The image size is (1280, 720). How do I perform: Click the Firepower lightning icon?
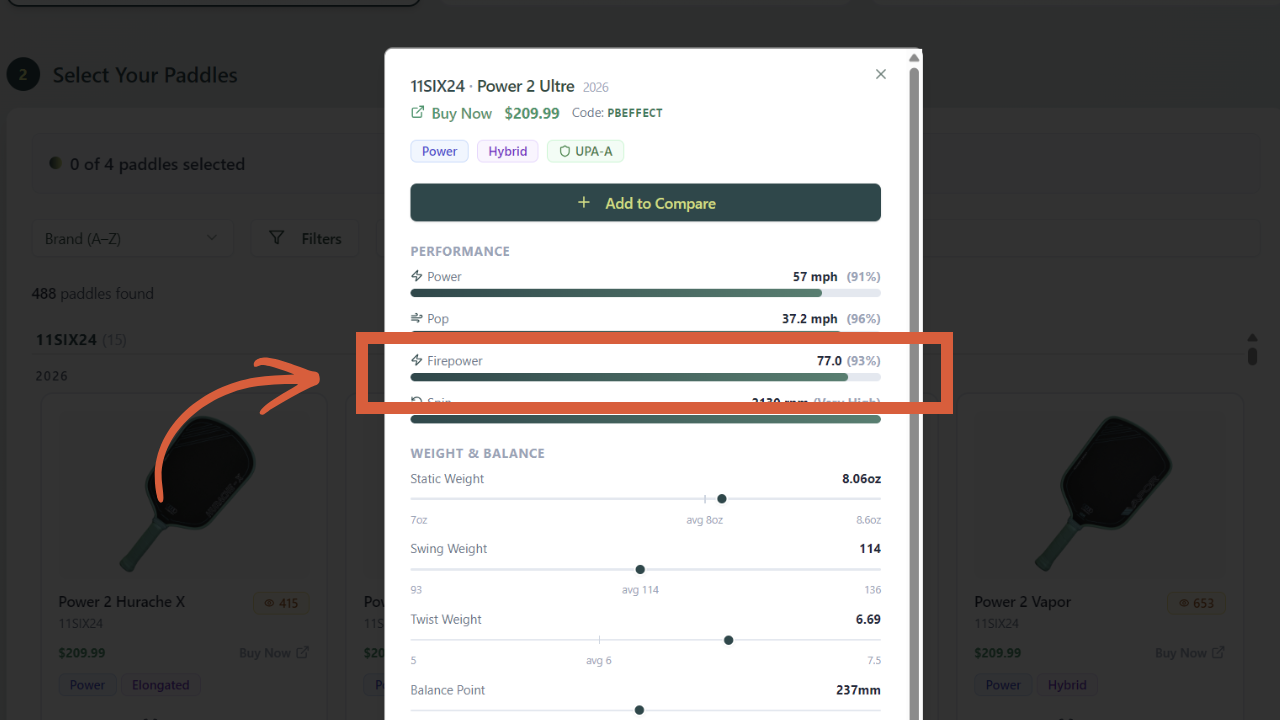417,360
